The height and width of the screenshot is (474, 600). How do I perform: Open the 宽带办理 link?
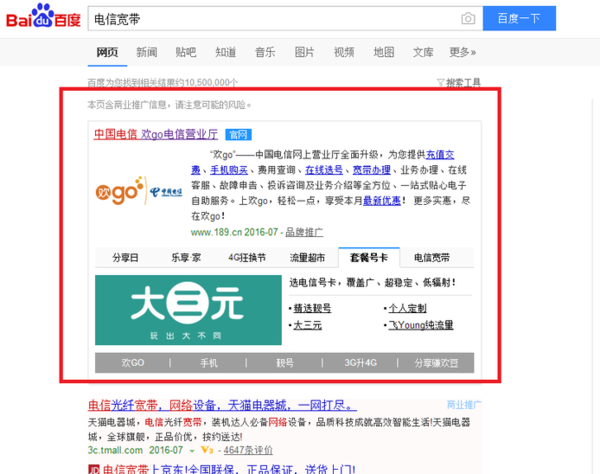click(x=371, y=170)
